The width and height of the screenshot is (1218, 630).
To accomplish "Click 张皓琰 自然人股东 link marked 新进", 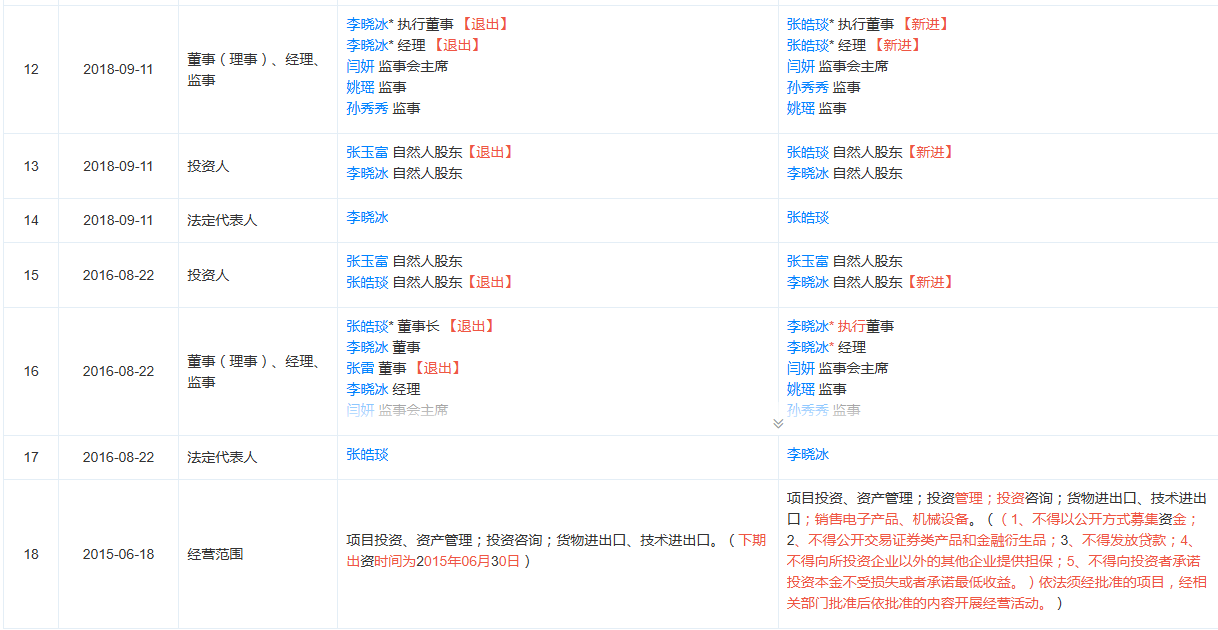I will click(x=807, y=152).
